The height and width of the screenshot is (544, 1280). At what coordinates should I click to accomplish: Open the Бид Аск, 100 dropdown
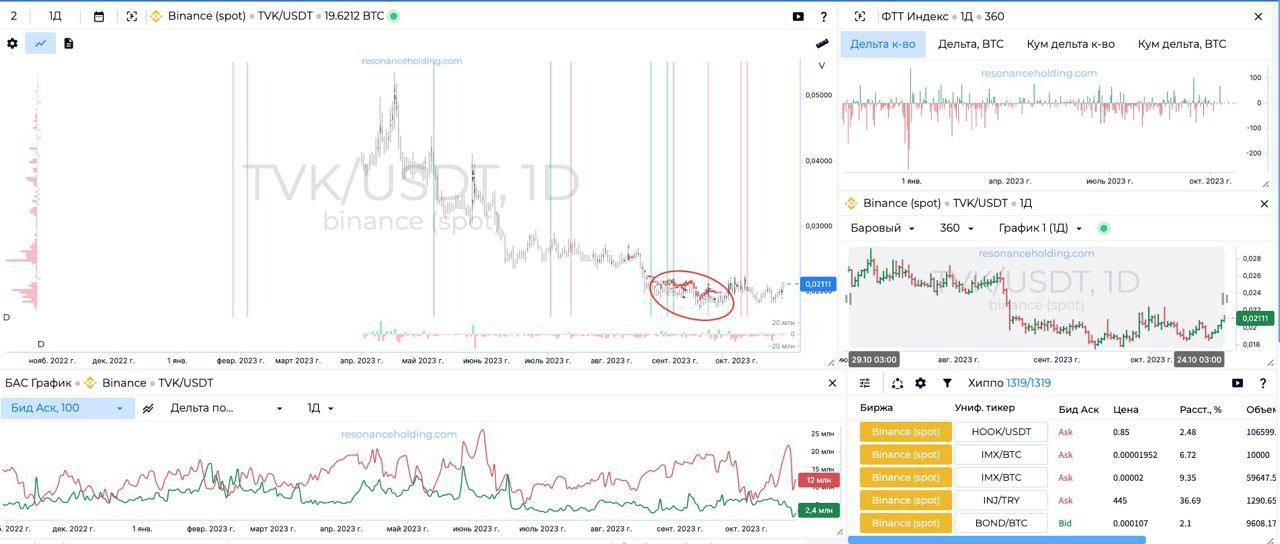click(x=67, y=408)
